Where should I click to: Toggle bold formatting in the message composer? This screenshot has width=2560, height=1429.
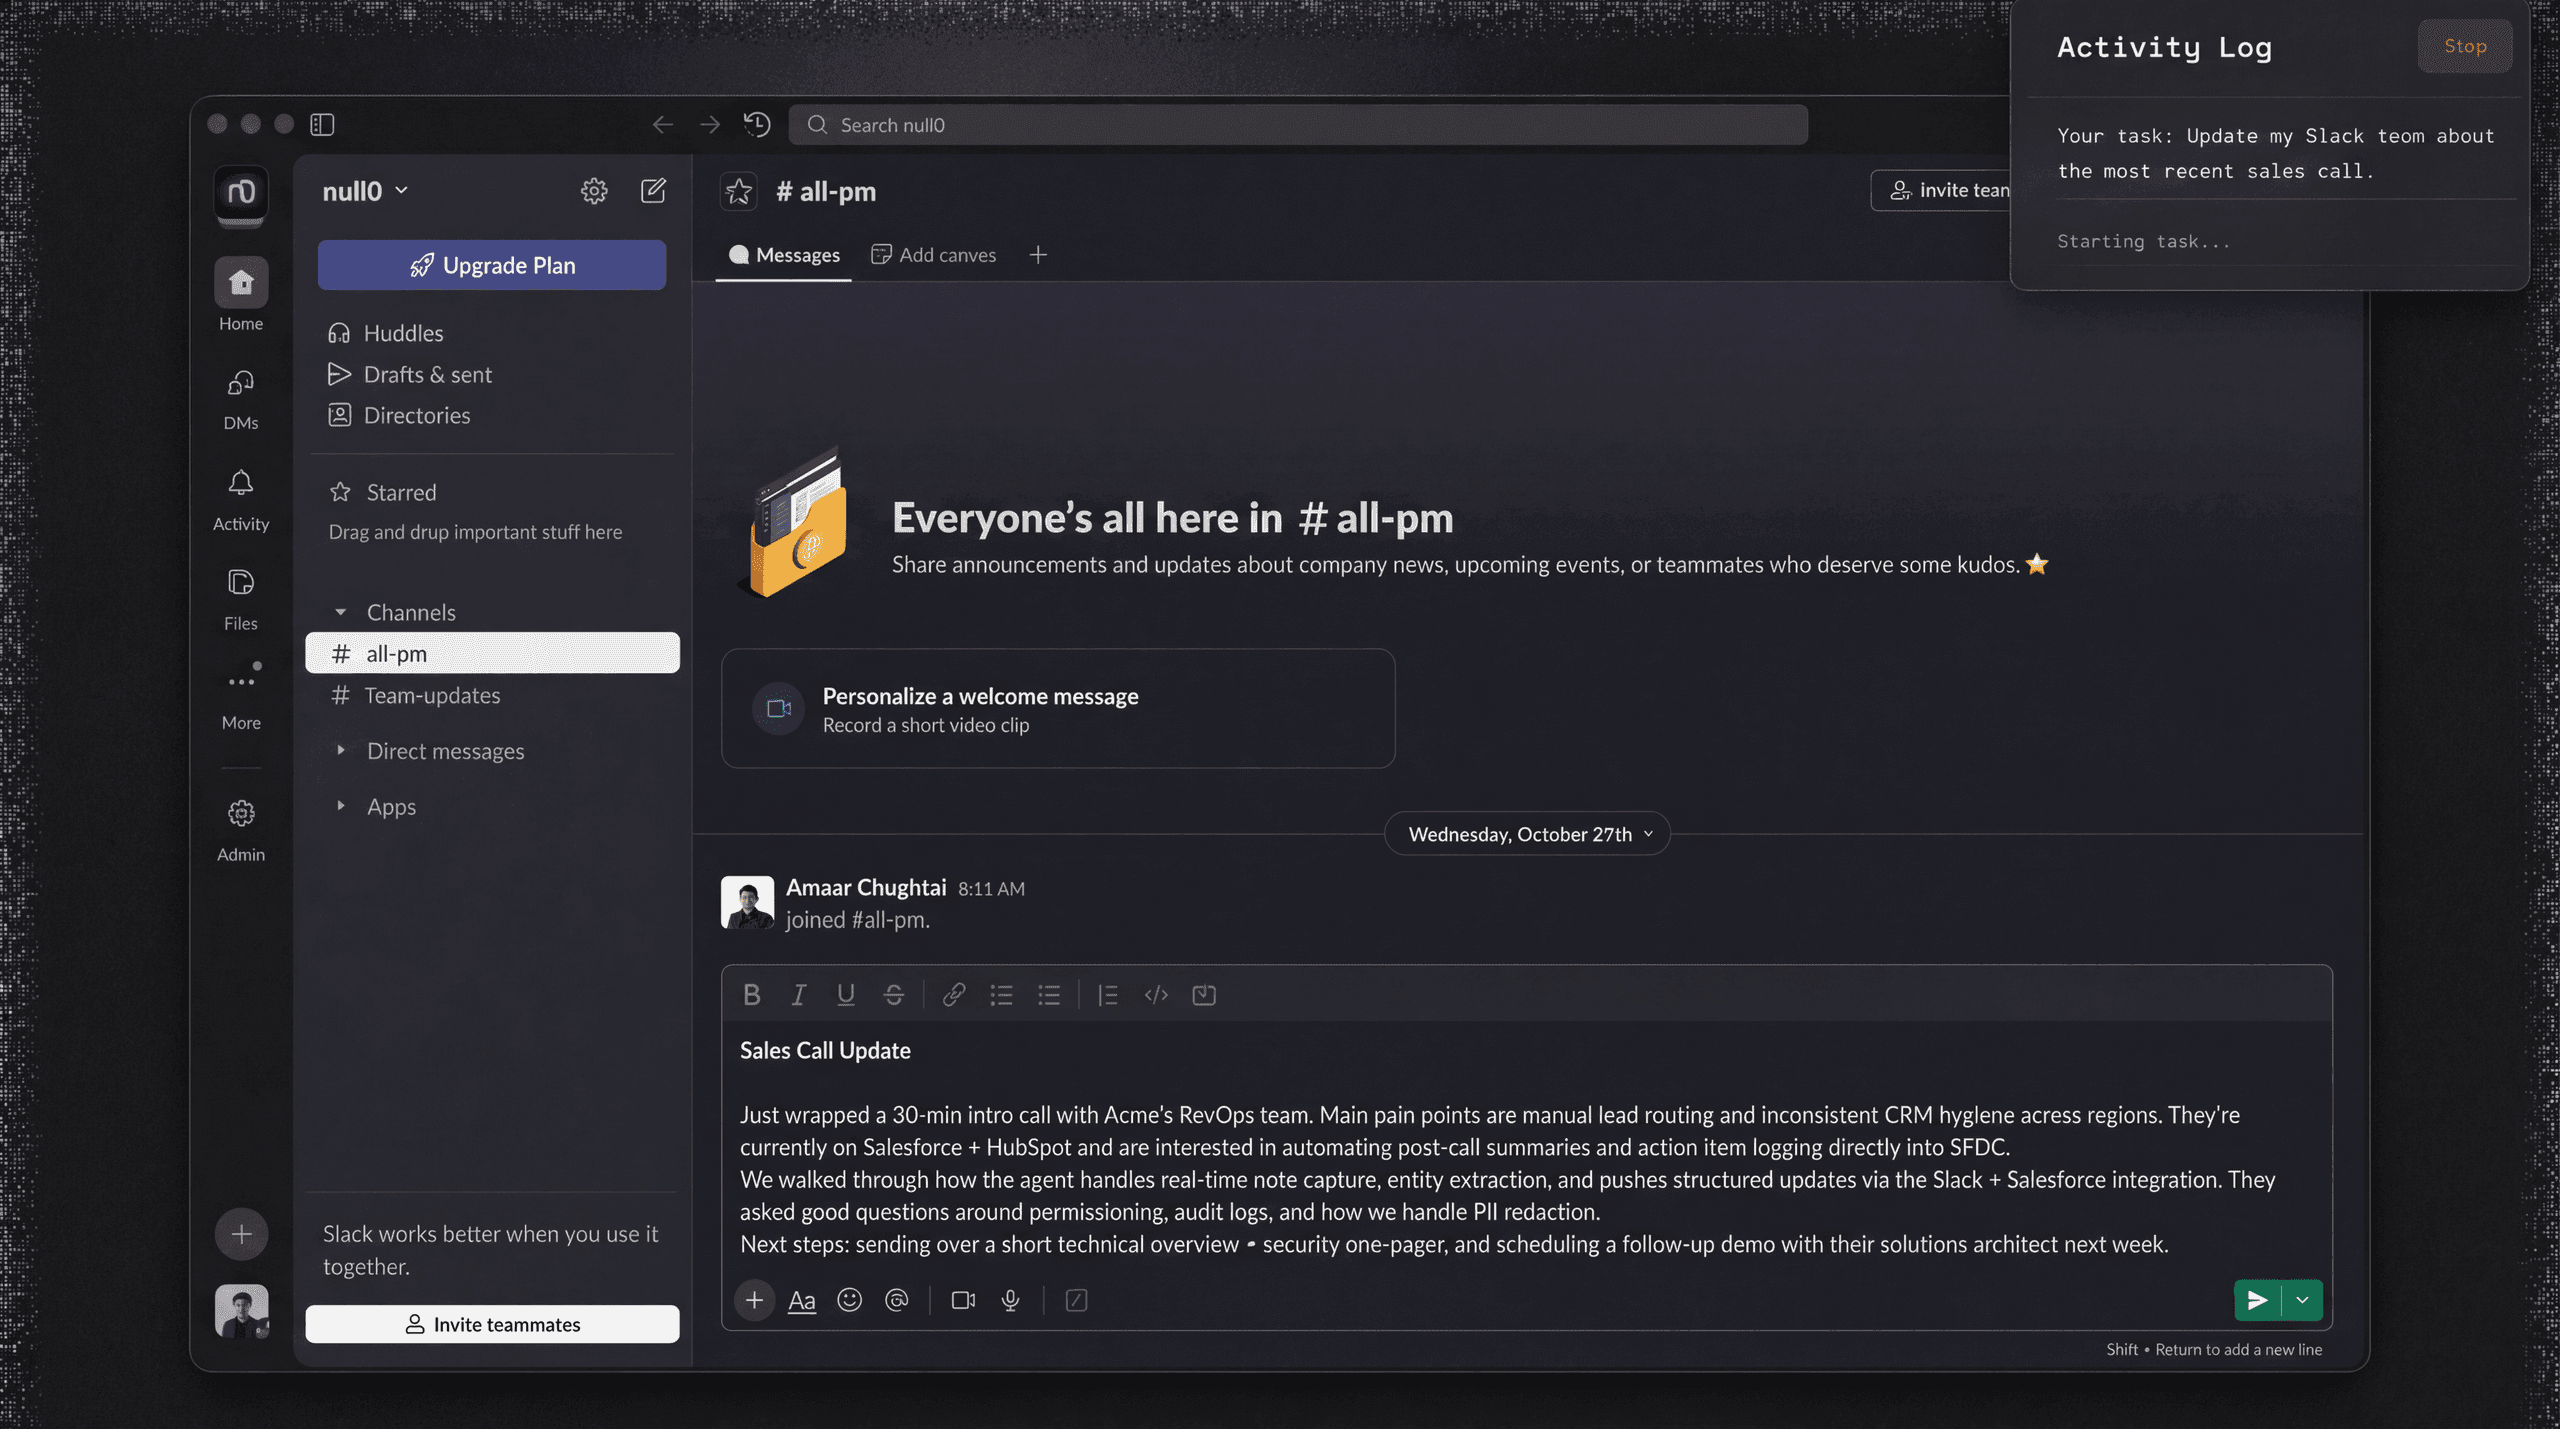pos(751,994)
